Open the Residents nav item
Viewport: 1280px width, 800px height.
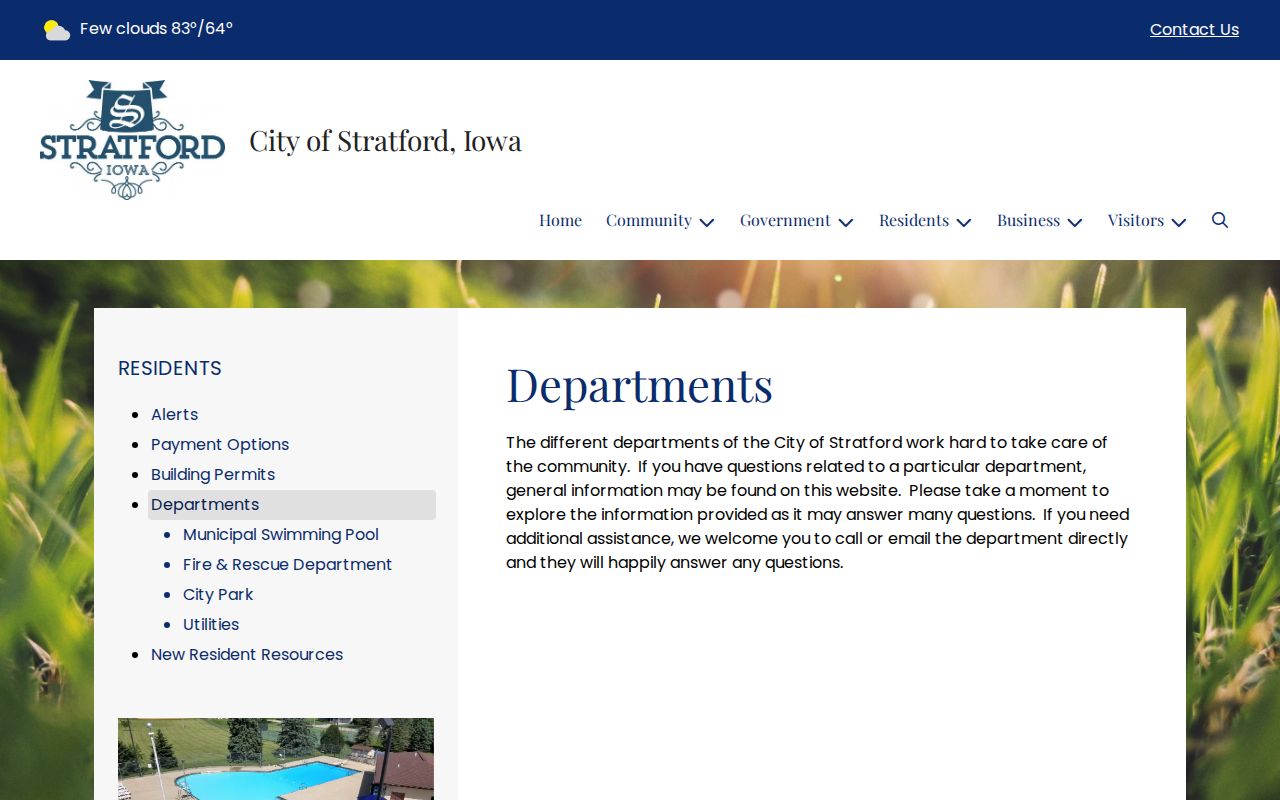(x=914, y=220)
